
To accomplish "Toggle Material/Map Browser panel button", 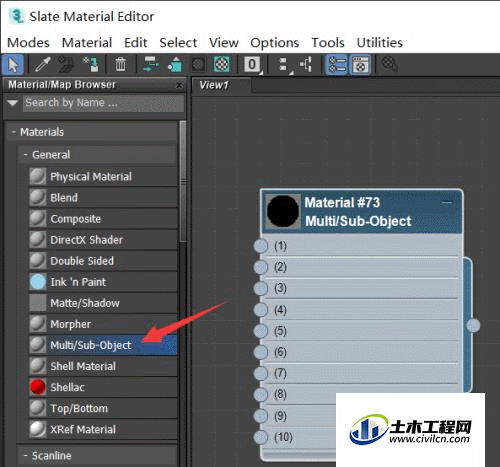I will tap(337, 64).
